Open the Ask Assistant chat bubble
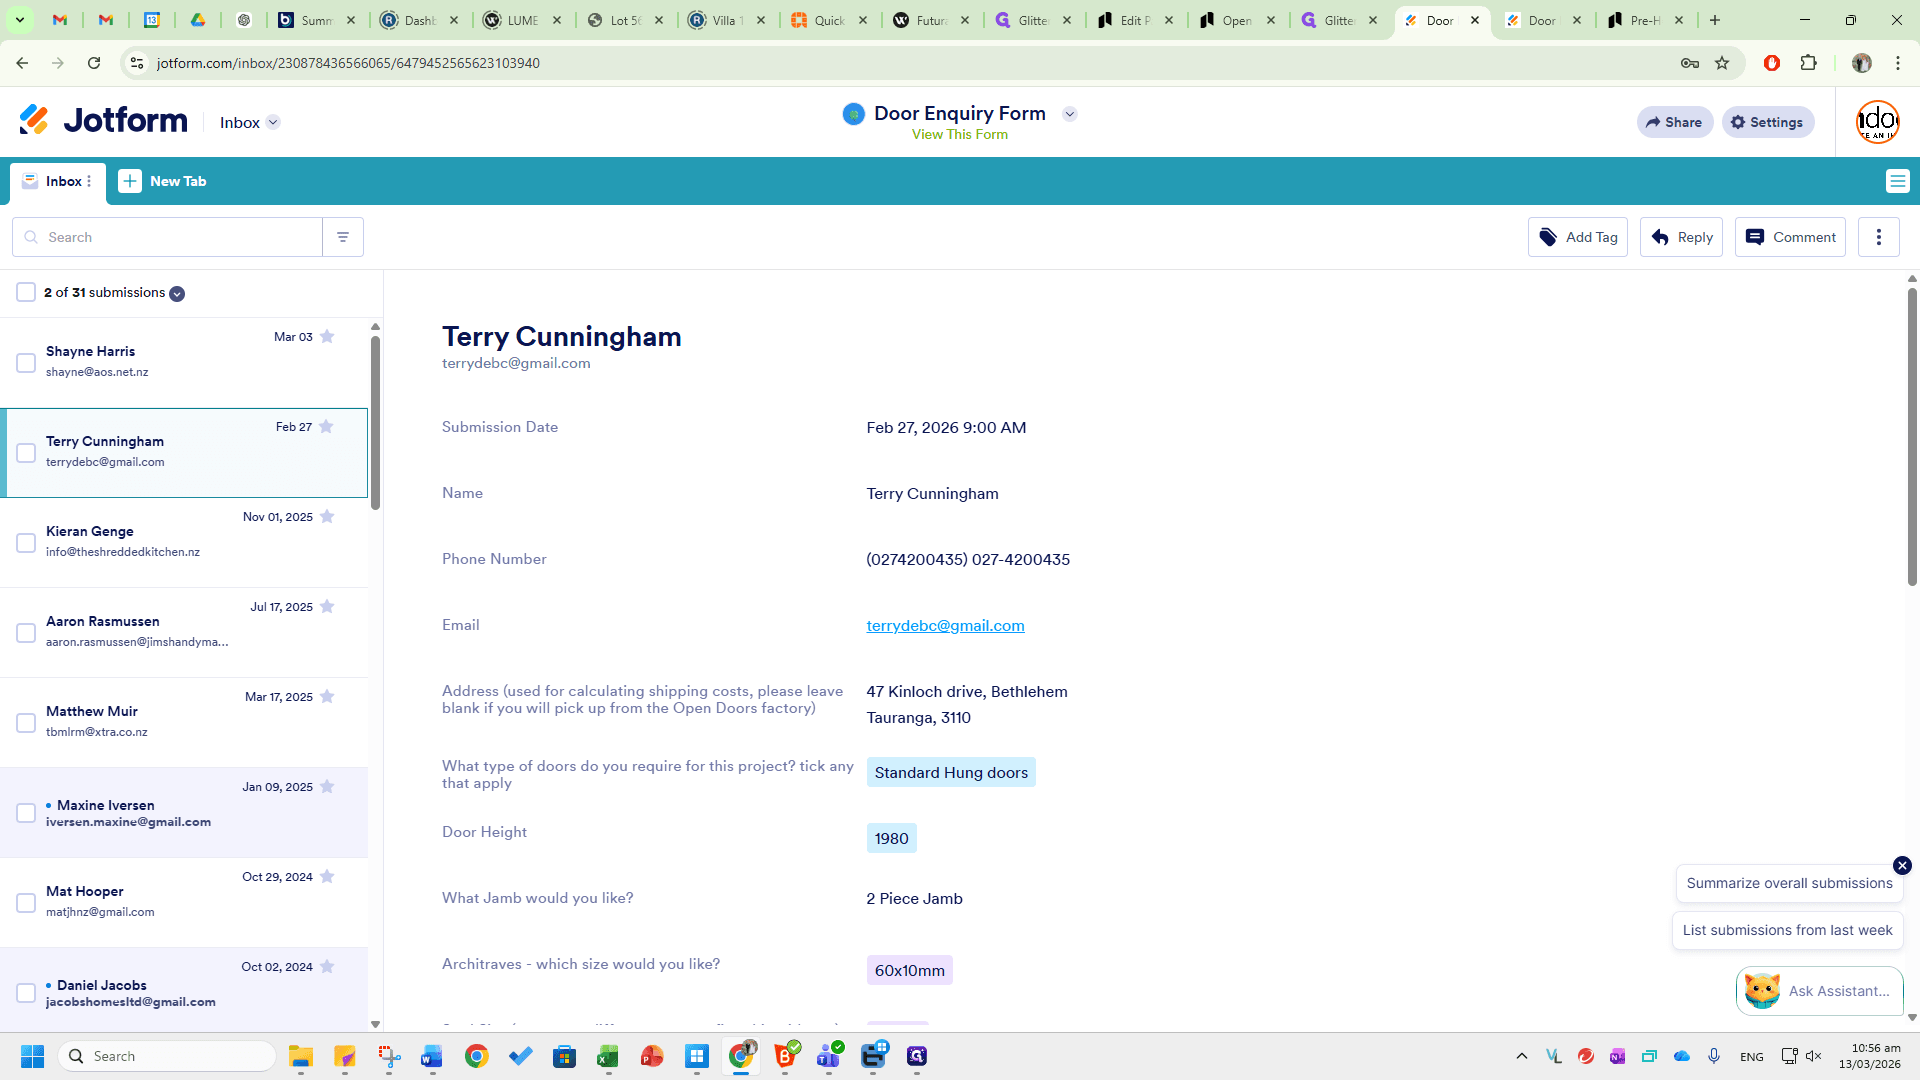Screen dimensions: 1920x1080 pyautogui.click(x=1820, y=991)
